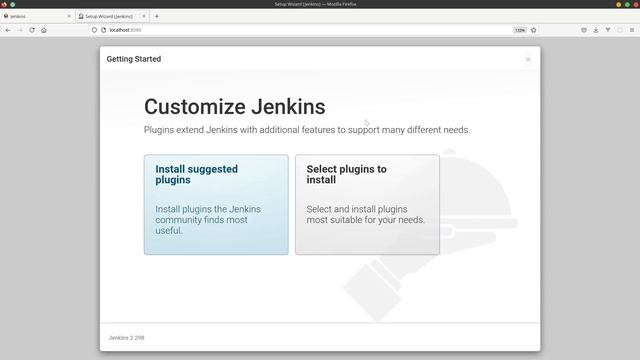
Task: Open the Pocket save icon
Action: tap(584, 30)
